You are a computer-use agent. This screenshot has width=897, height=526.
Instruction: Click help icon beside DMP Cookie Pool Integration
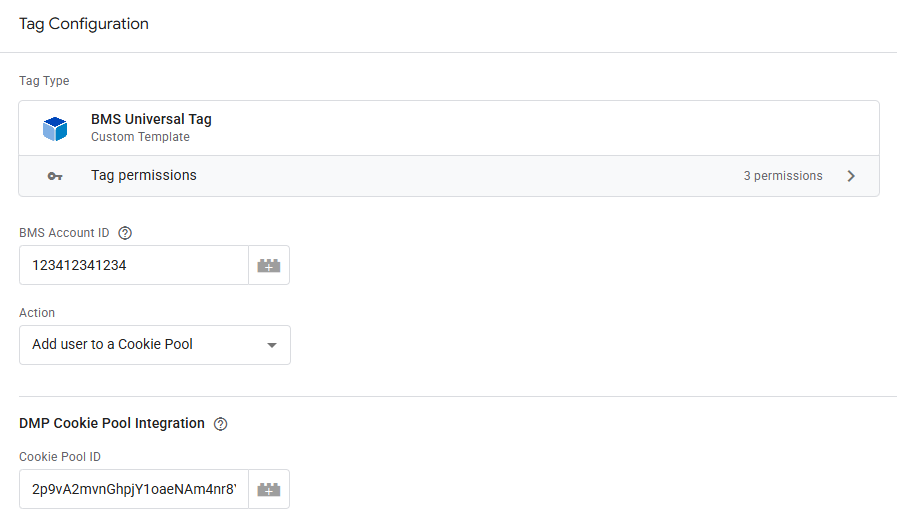point(221,424)
